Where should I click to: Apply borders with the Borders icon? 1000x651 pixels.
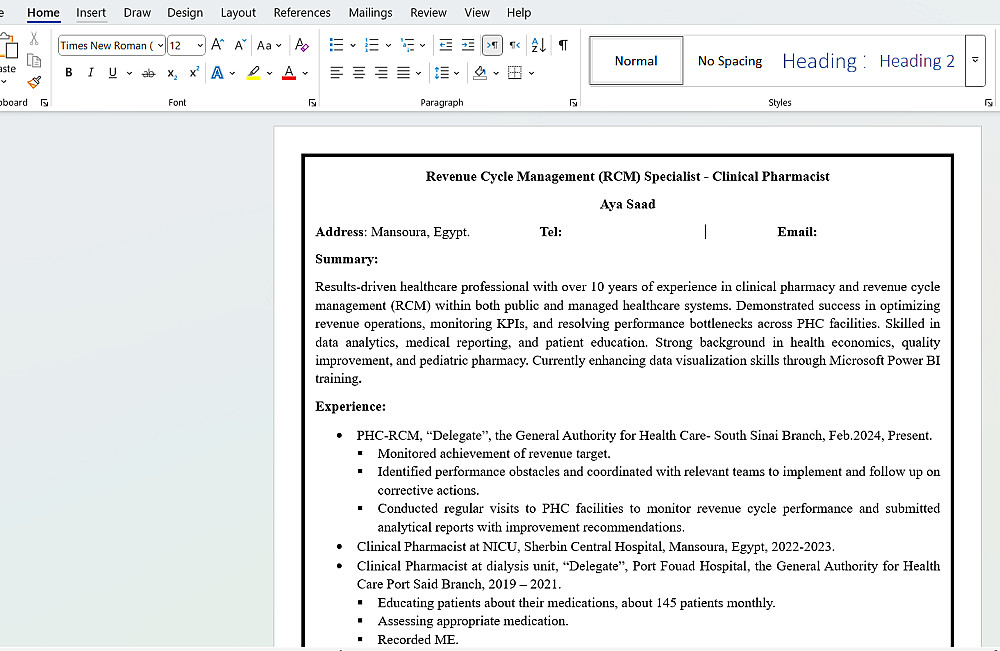point(515,73)
